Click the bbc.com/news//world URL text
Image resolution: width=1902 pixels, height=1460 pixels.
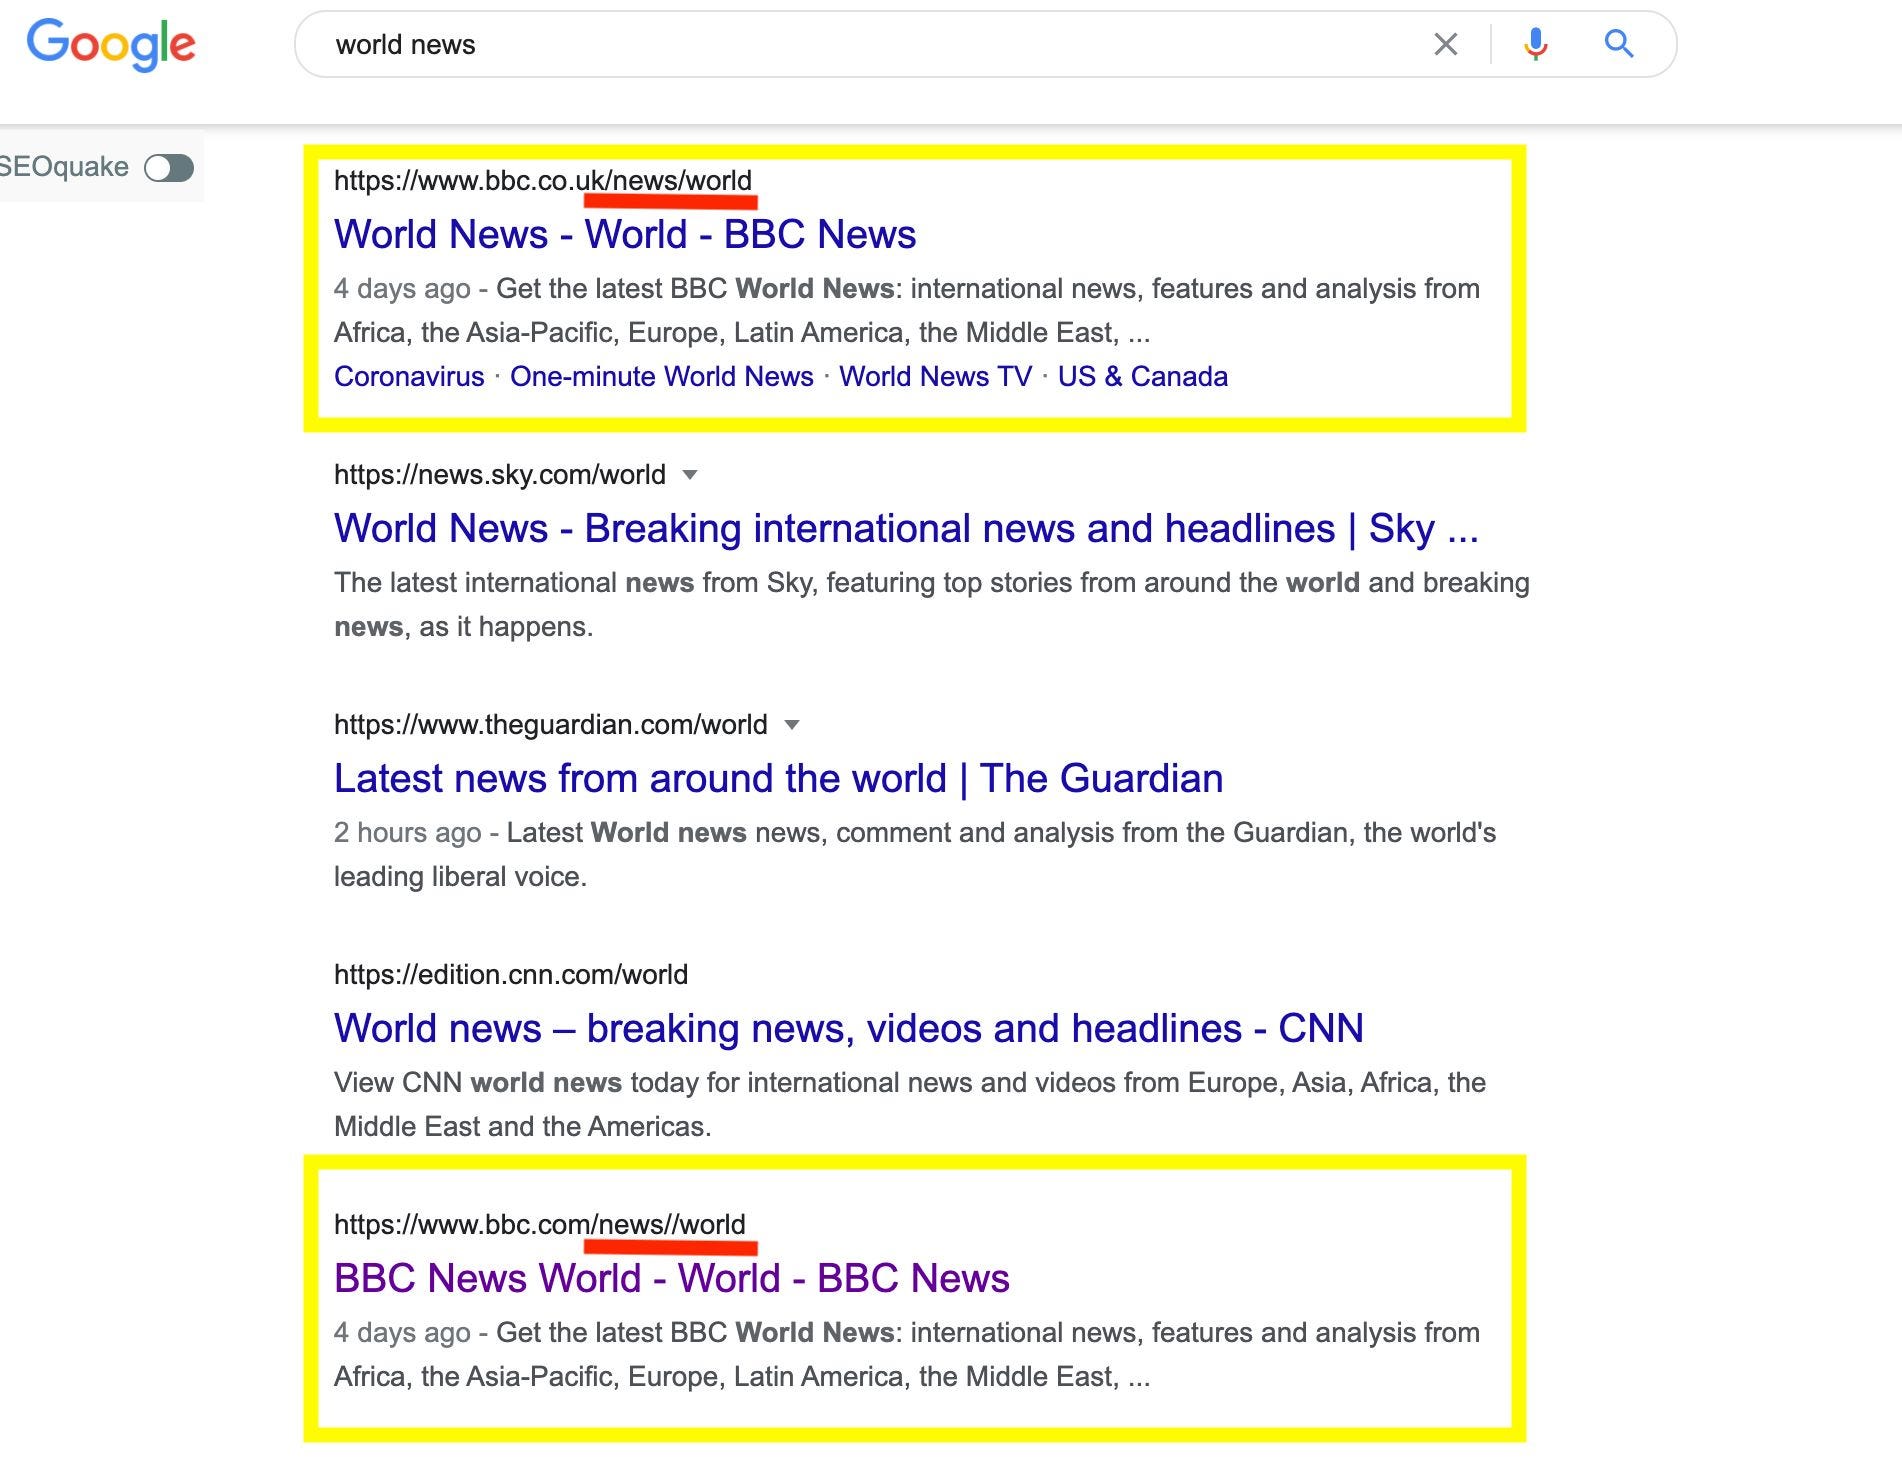(540, 1225)
